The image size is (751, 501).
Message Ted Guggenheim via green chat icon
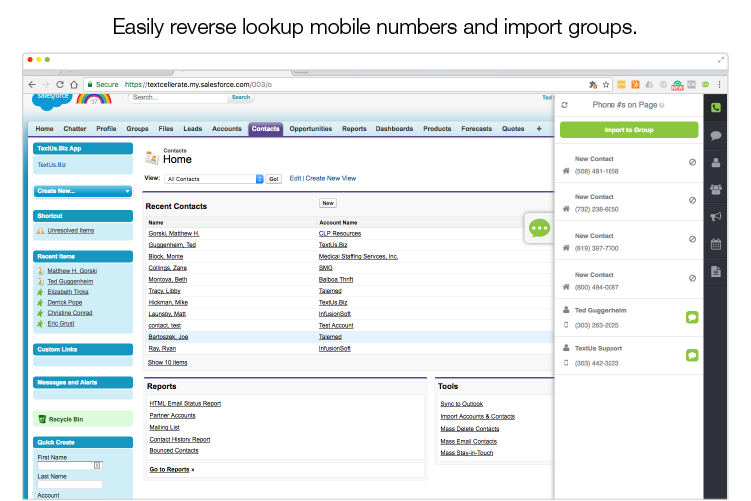tap(692, 317)
